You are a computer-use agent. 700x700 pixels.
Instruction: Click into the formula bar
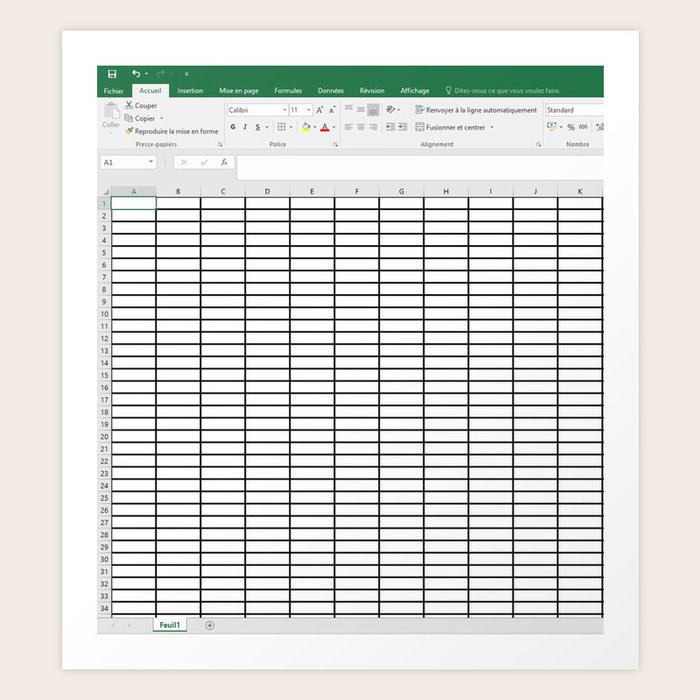pos(420,168)
